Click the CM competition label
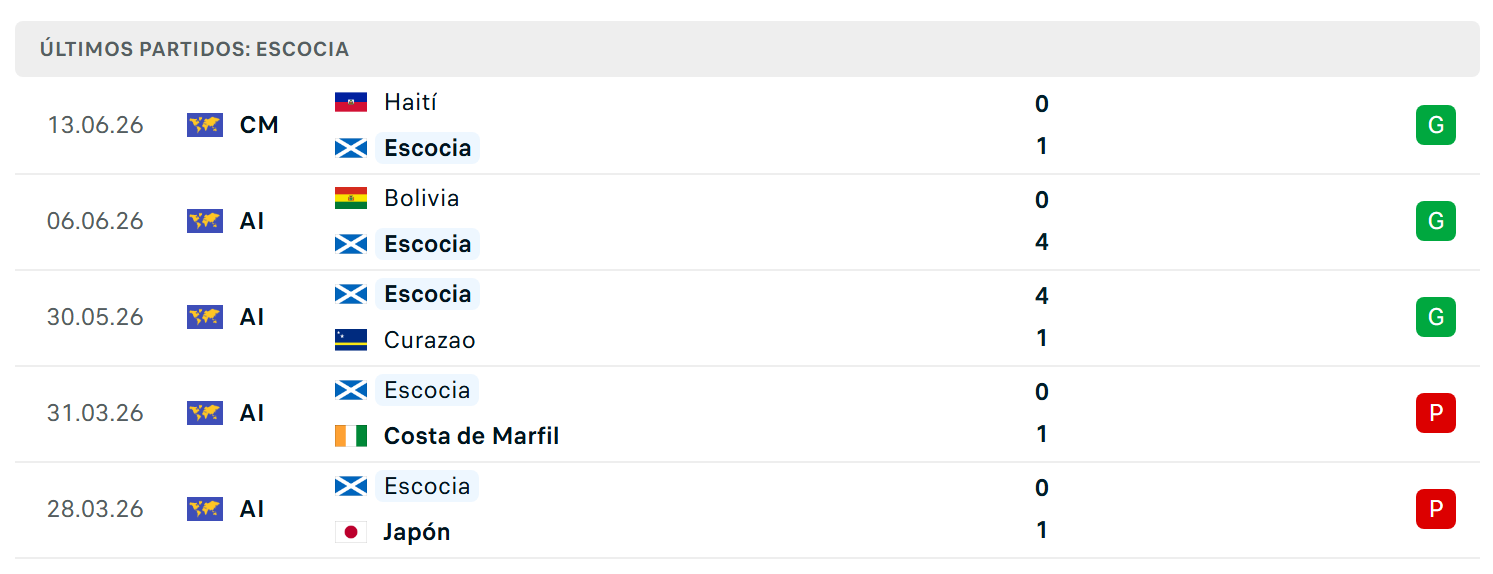Image resolution: width=1493 pixels, height=574 pixels. click(259, 125)
